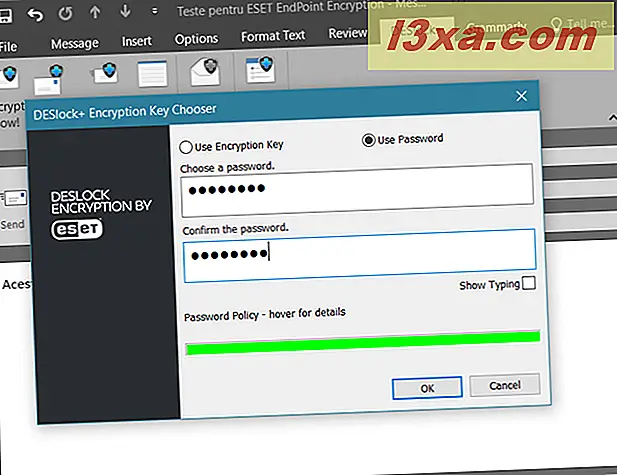Click the Cancel button

click(504, 385)
